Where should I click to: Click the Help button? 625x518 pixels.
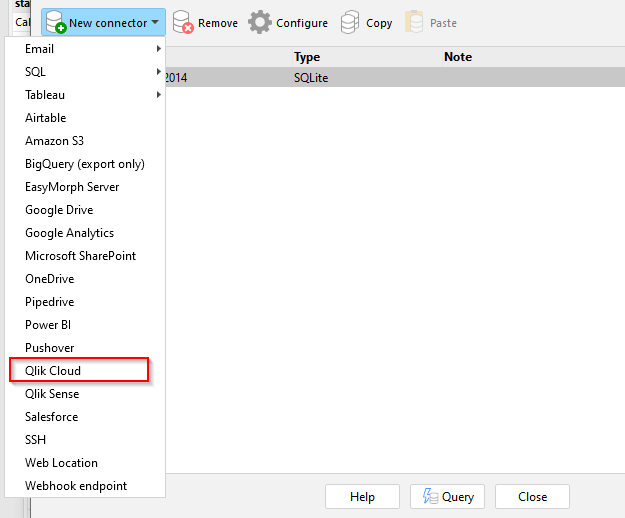click(362, 496)
